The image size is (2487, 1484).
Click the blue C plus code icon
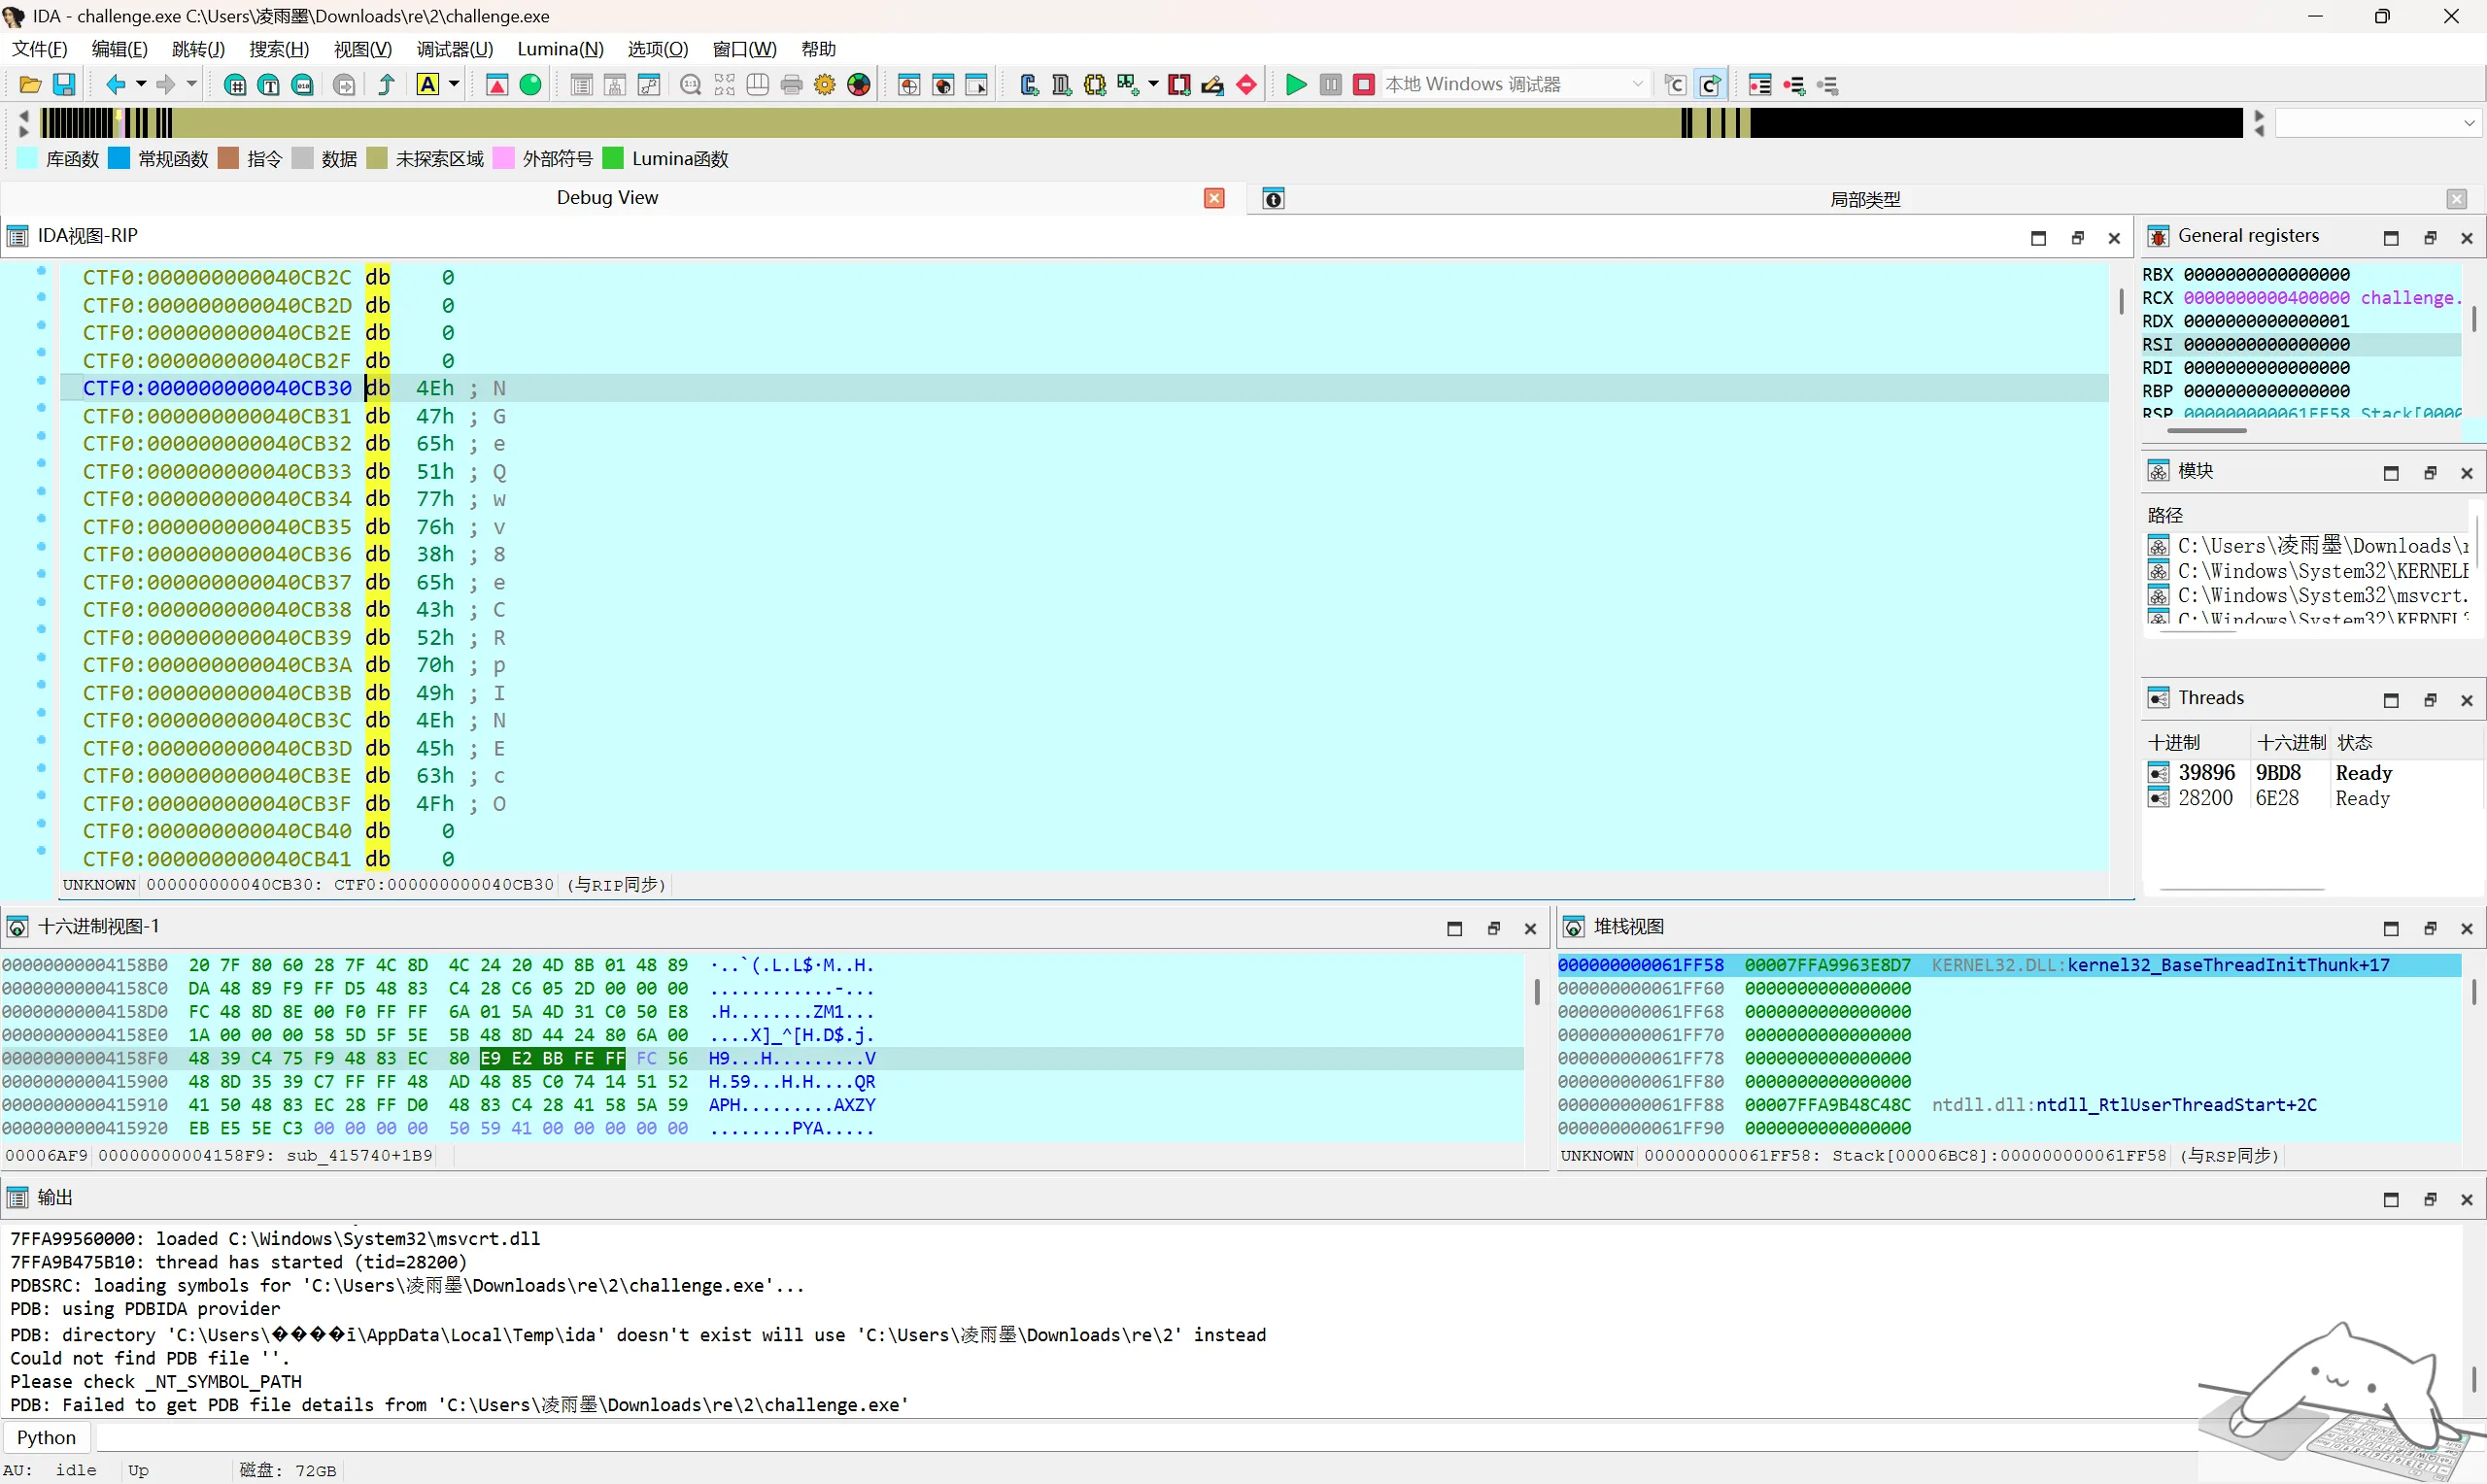[x=1029, y=85]
